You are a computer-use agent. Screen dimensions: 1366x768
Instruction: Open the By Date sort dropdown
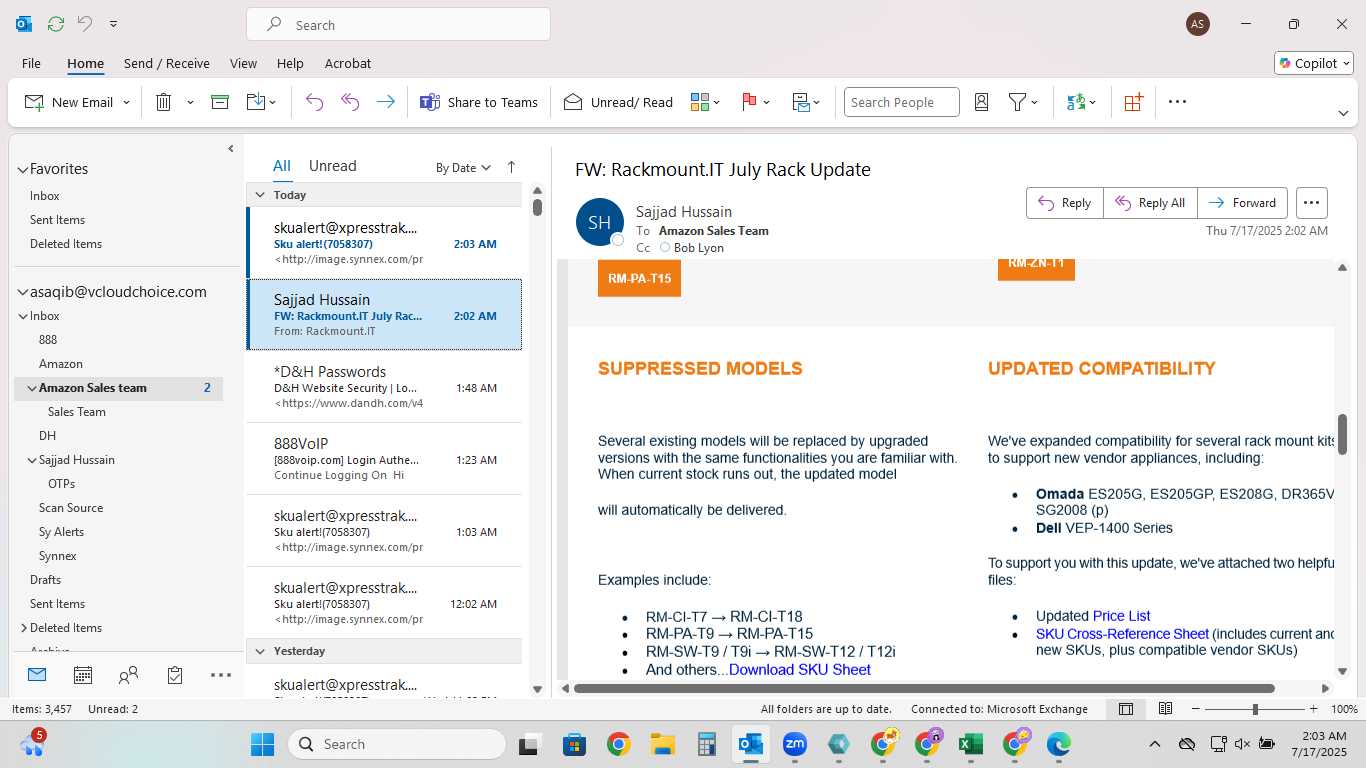click(463, 168)
